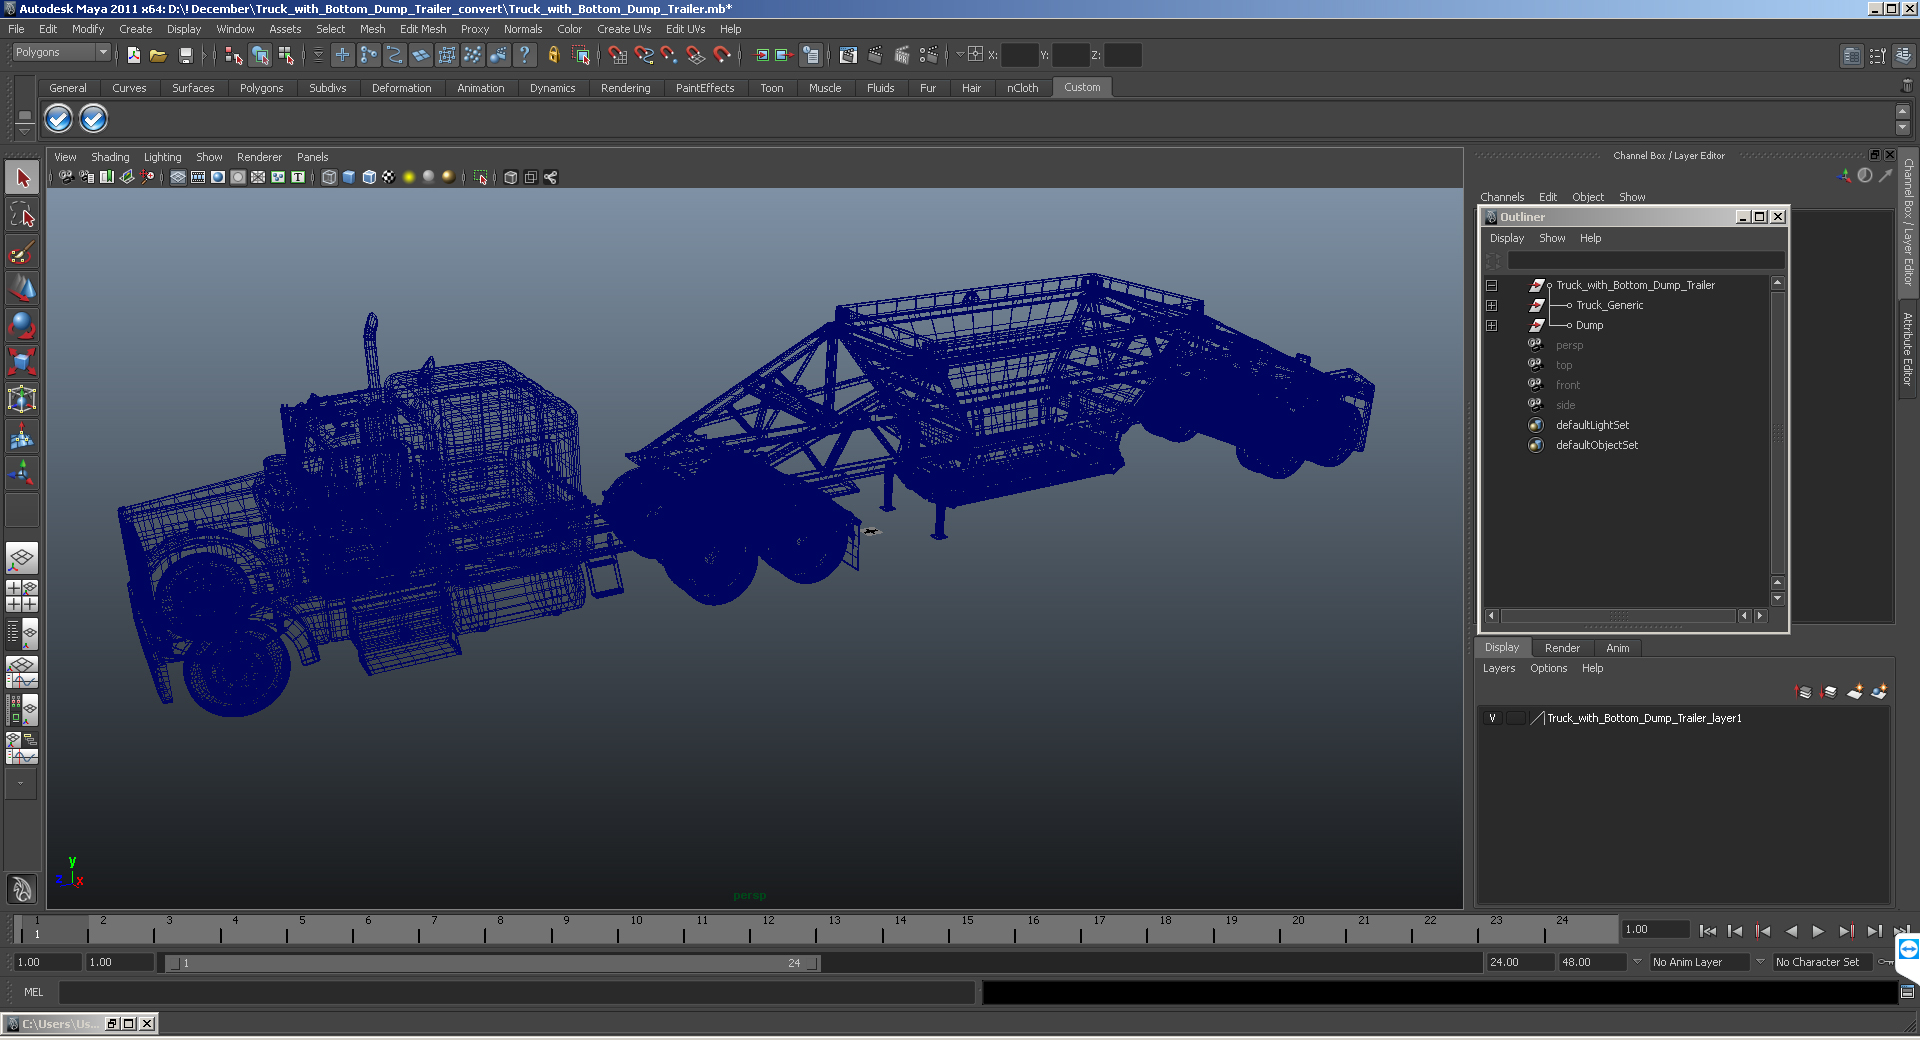Open the Outliner Display menu
The height and width of the screenshot is (1040, 1920).
click(x=1506, y=238)
